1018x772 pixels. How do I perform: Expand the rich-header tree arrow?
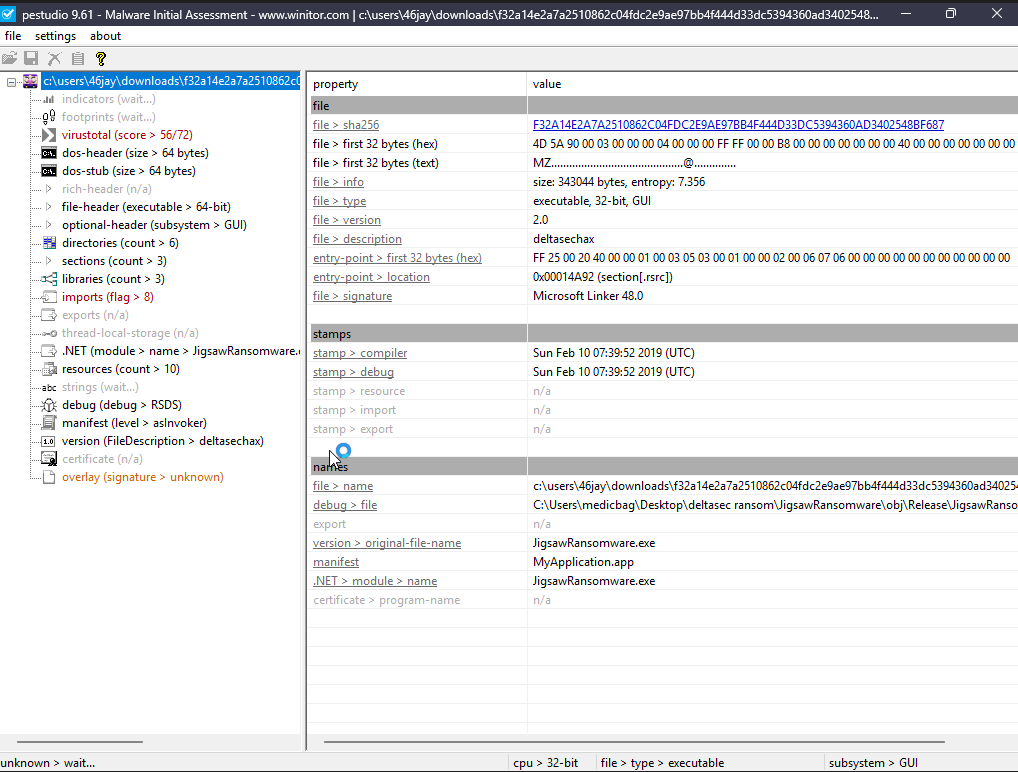[49, 189]
